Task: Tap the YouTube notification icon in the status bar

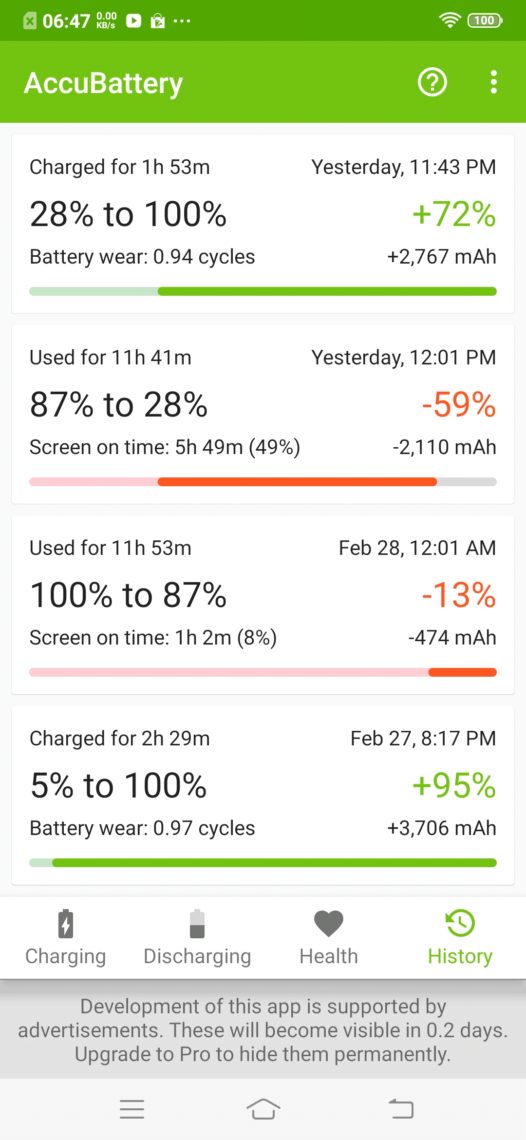Action: coord(133,21)
